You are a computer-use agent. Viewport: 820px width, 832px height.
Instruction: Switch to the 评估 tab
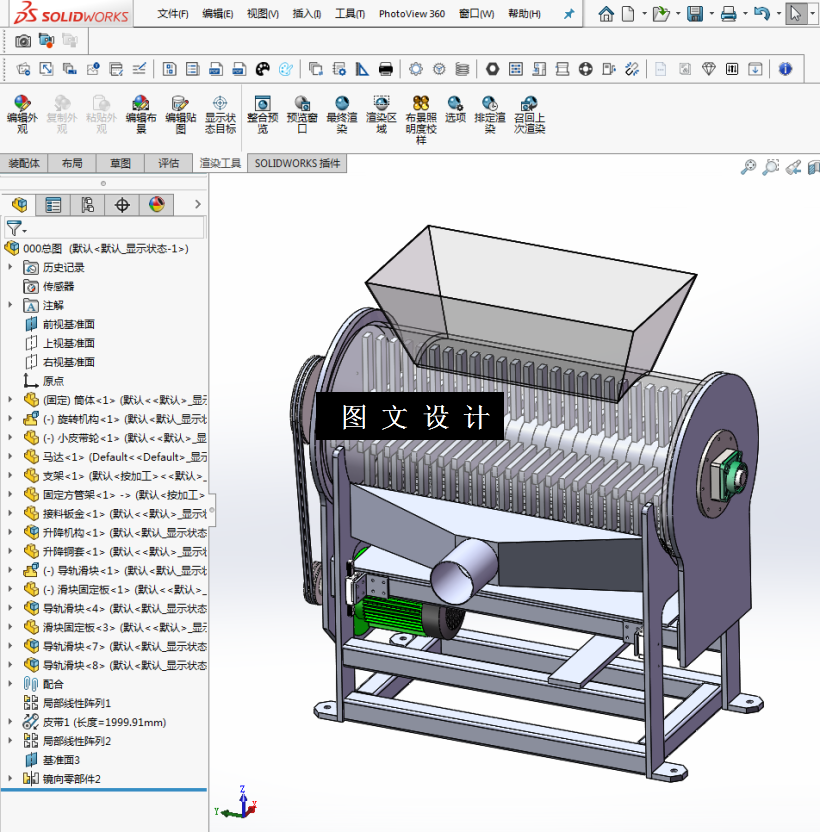point(168,163)
